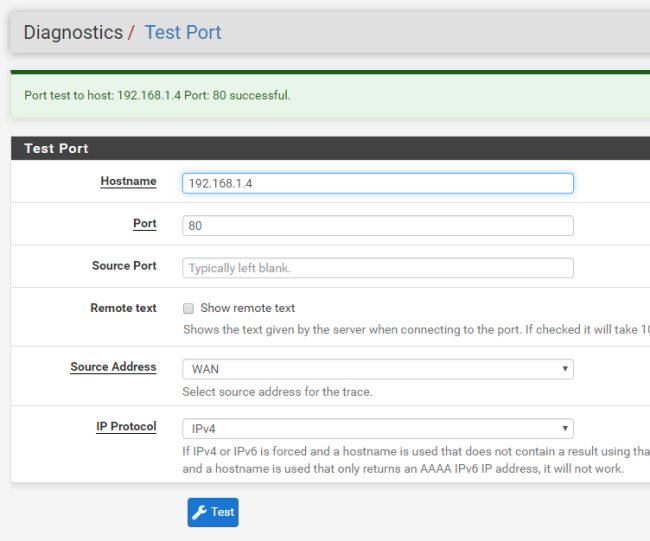Click the Hostname field containing 192.168.1.4

click(x=378, y=183)
